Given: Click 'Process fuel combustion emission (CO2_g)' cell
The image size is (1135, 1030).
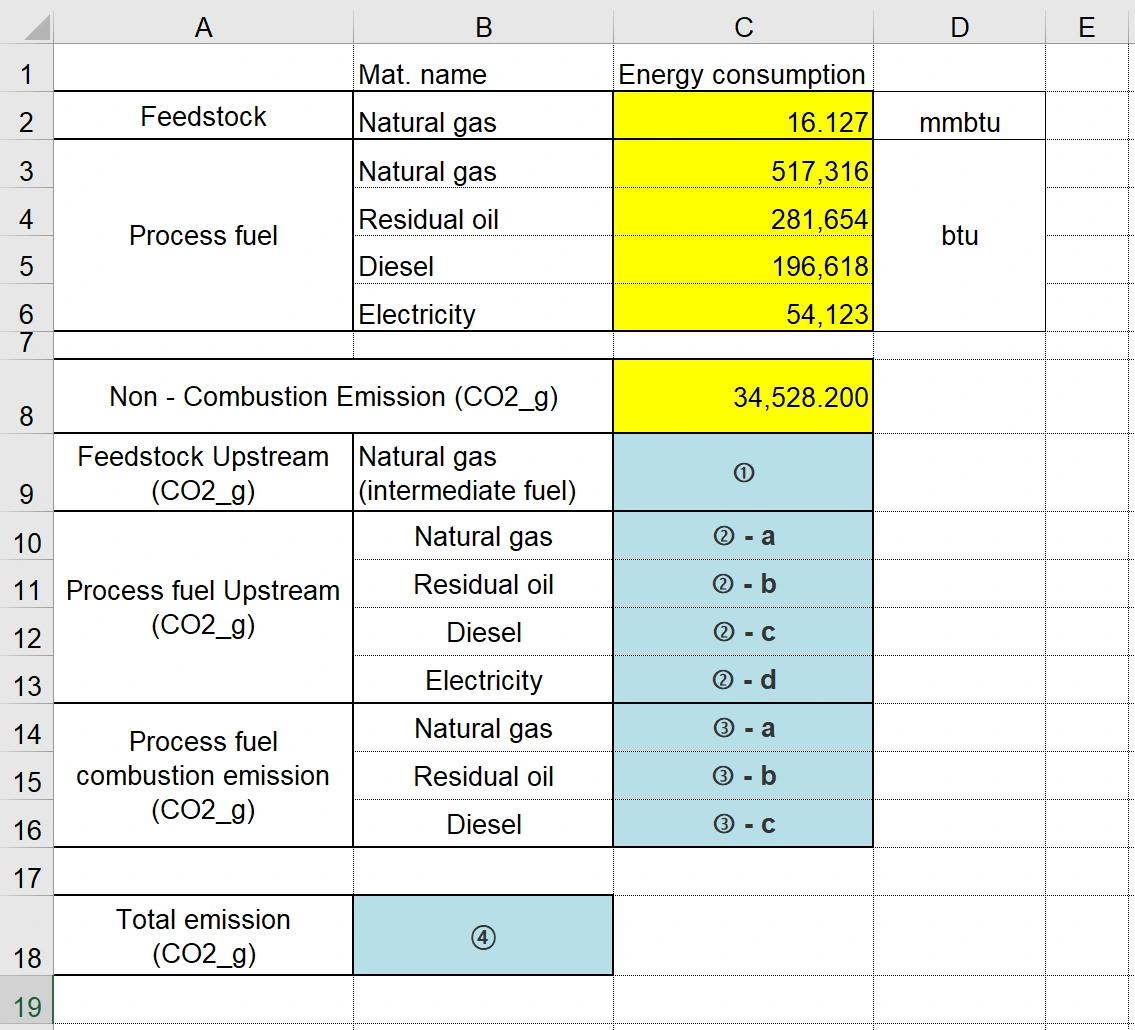Looking at the screenshot, I should (203, 775).
